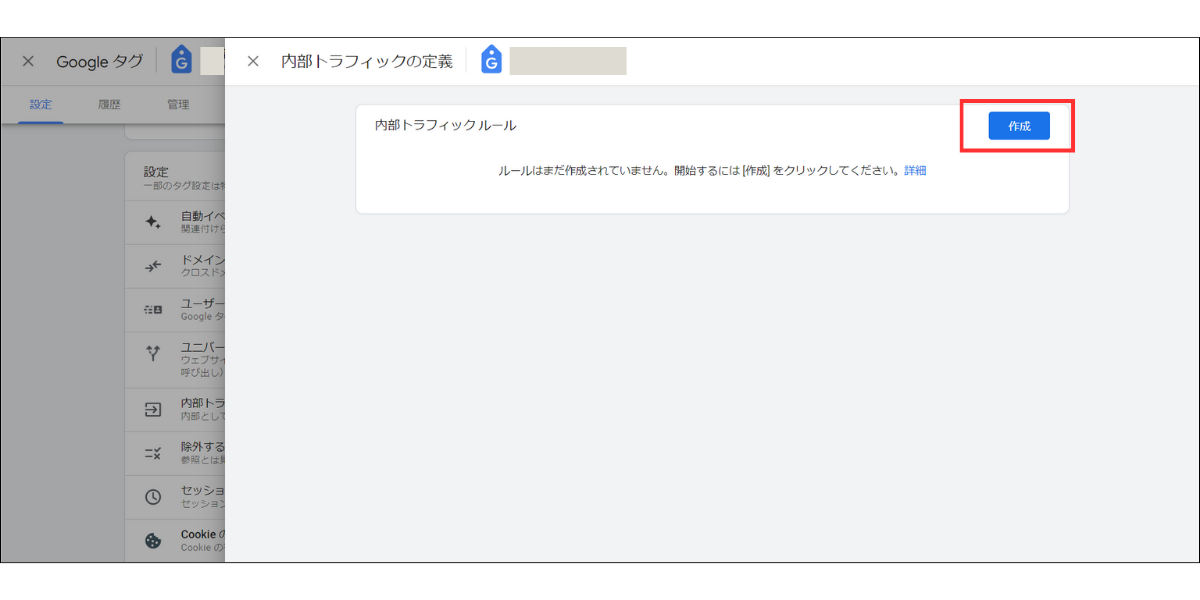This screenshot has width=1200, height=600.
Task: Select the 管理 tab
Action: coord(178,104)
